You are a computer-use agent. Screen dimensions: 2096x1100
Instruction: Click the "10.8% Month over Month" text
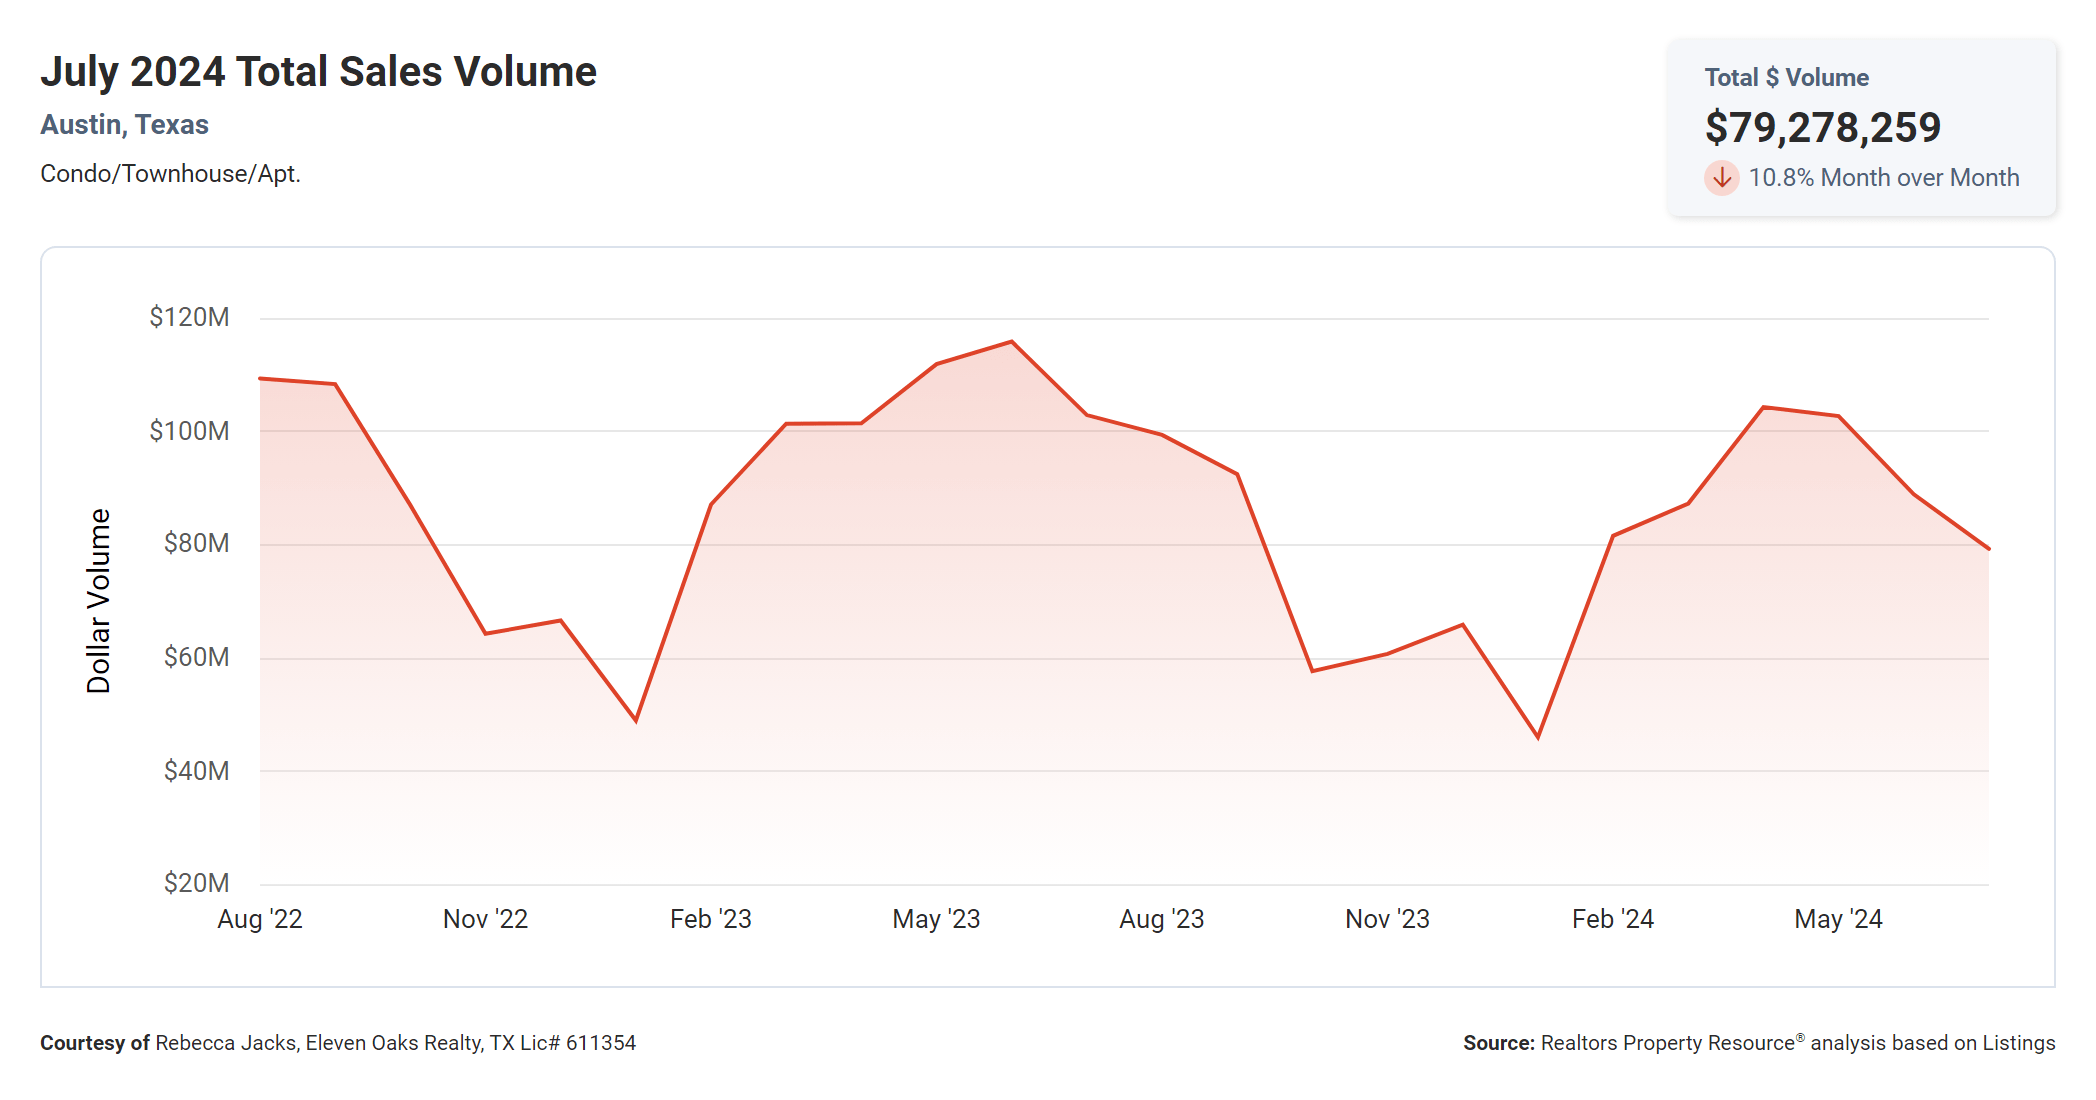pos(1883,178)
